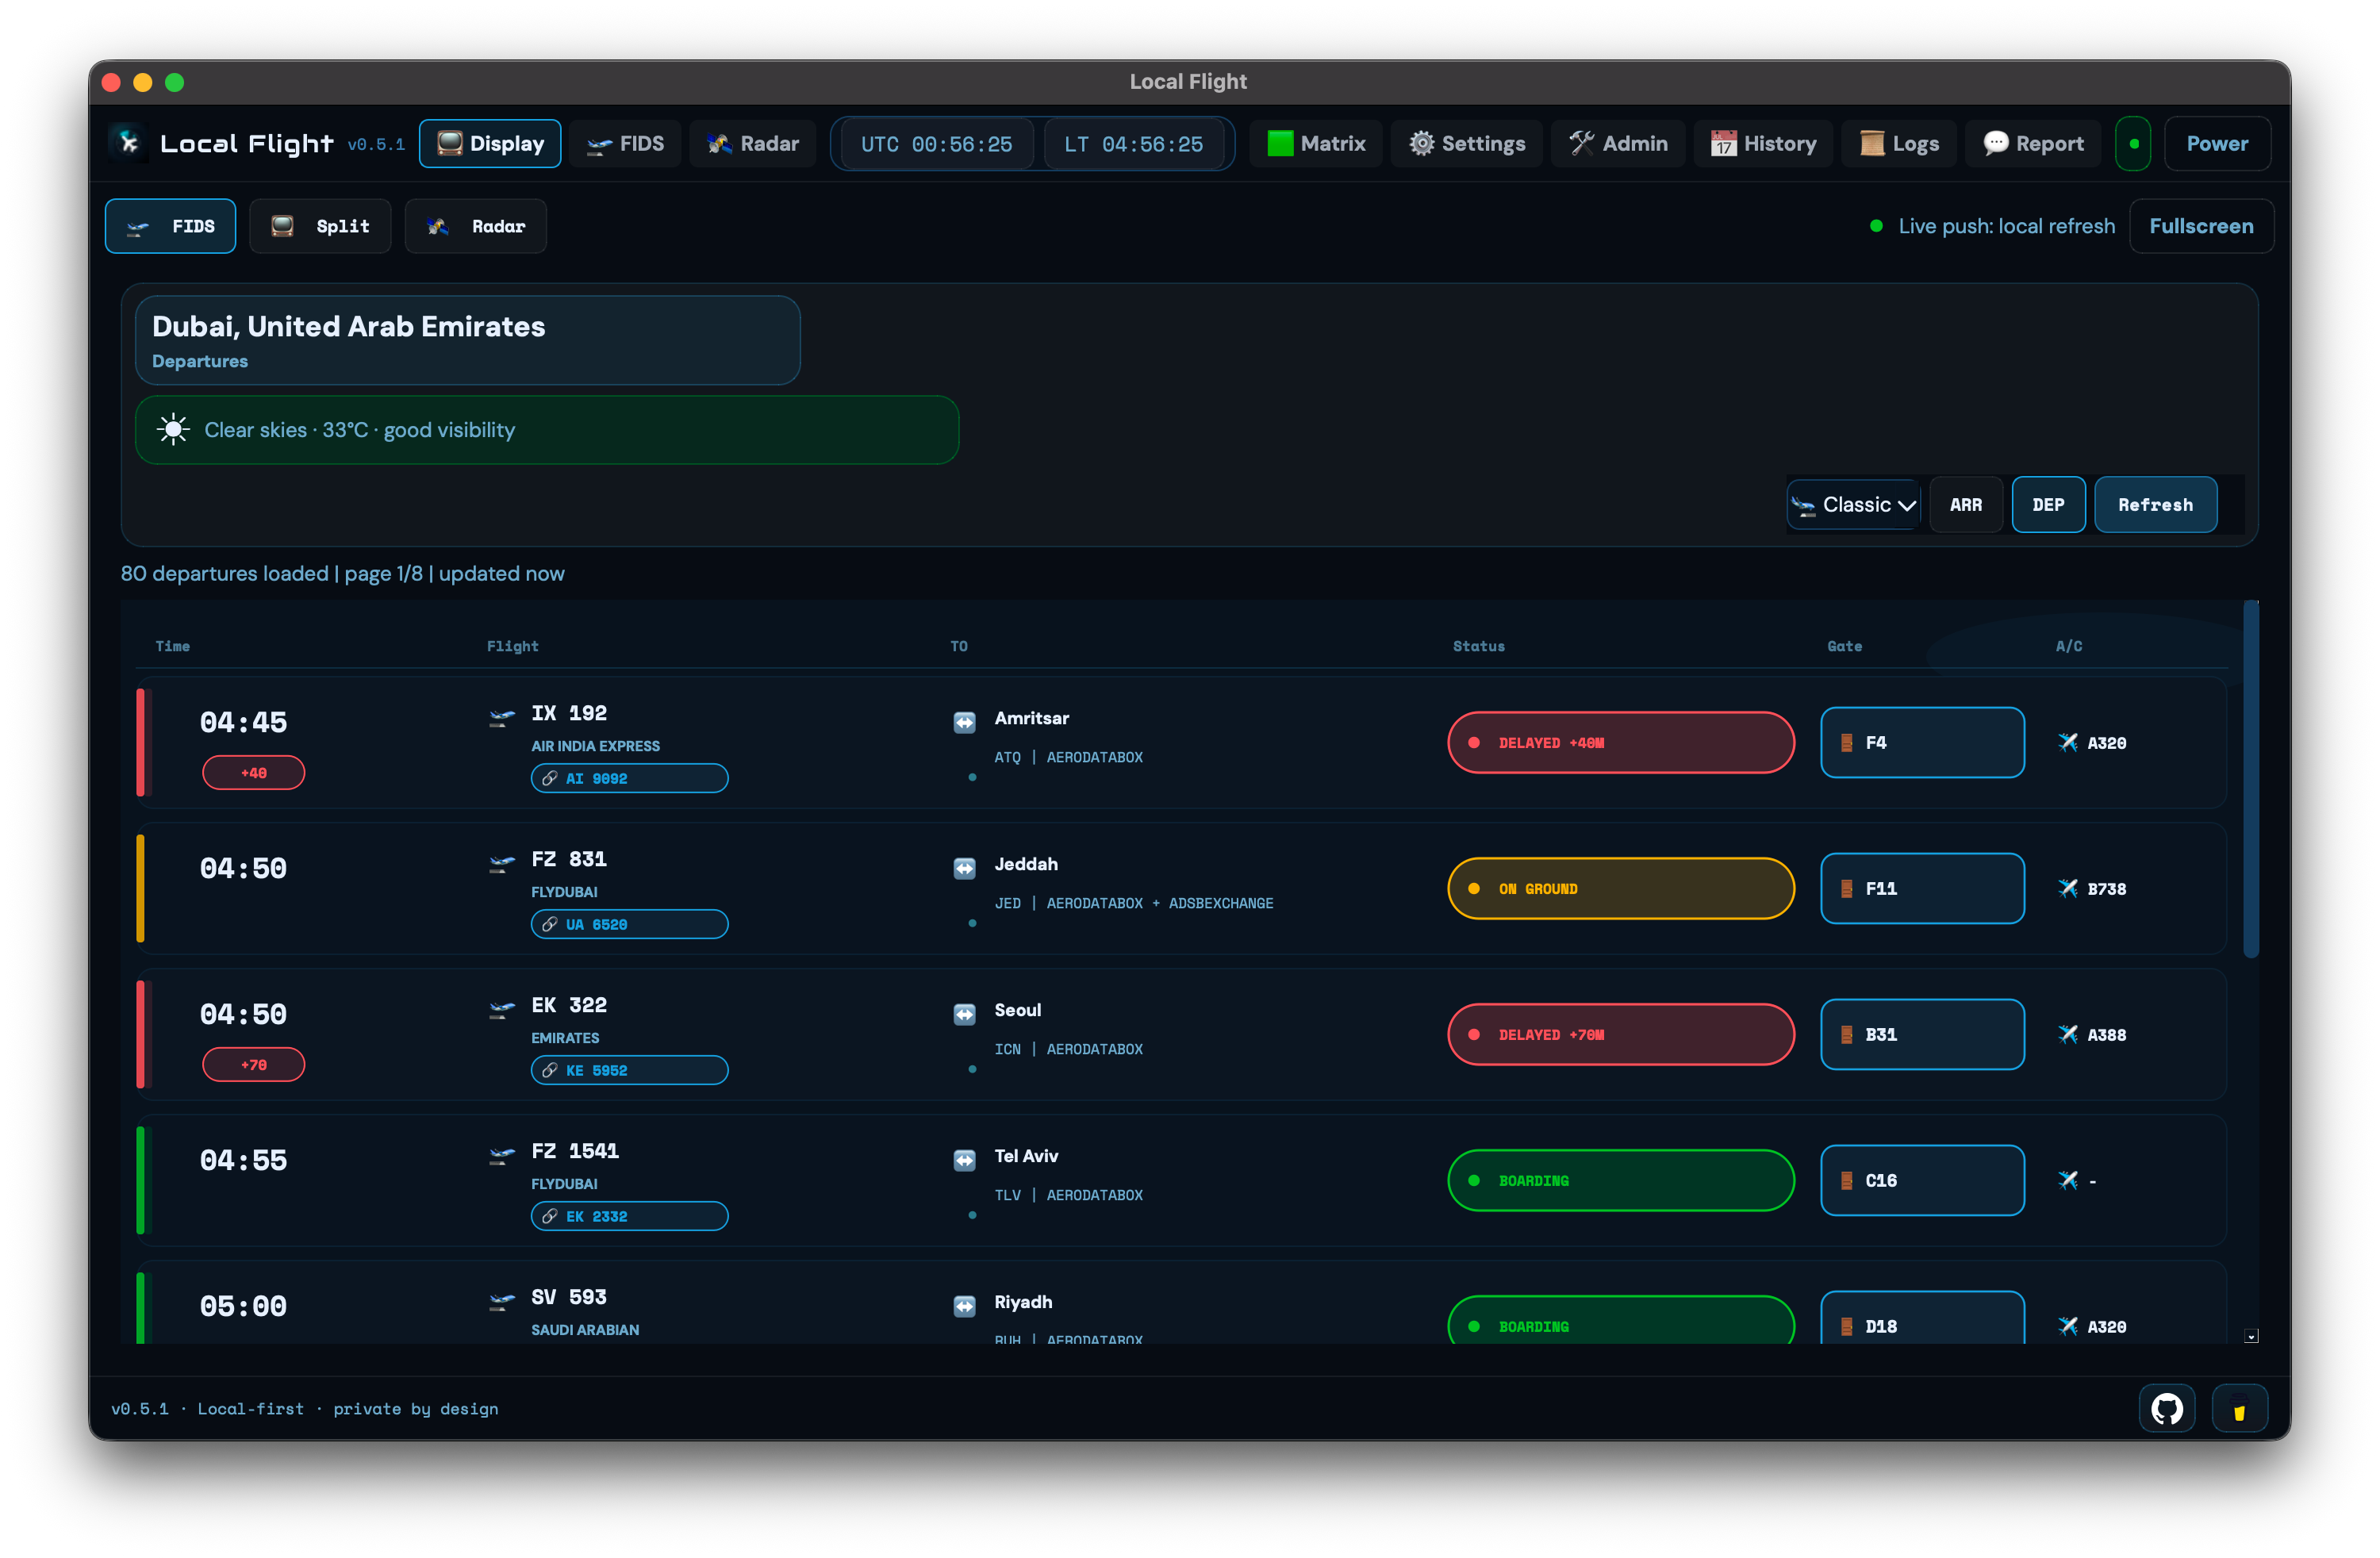Click the door icon in gate C16
Screen dimensions: 2380x1558
(x=1846, y=1180)
